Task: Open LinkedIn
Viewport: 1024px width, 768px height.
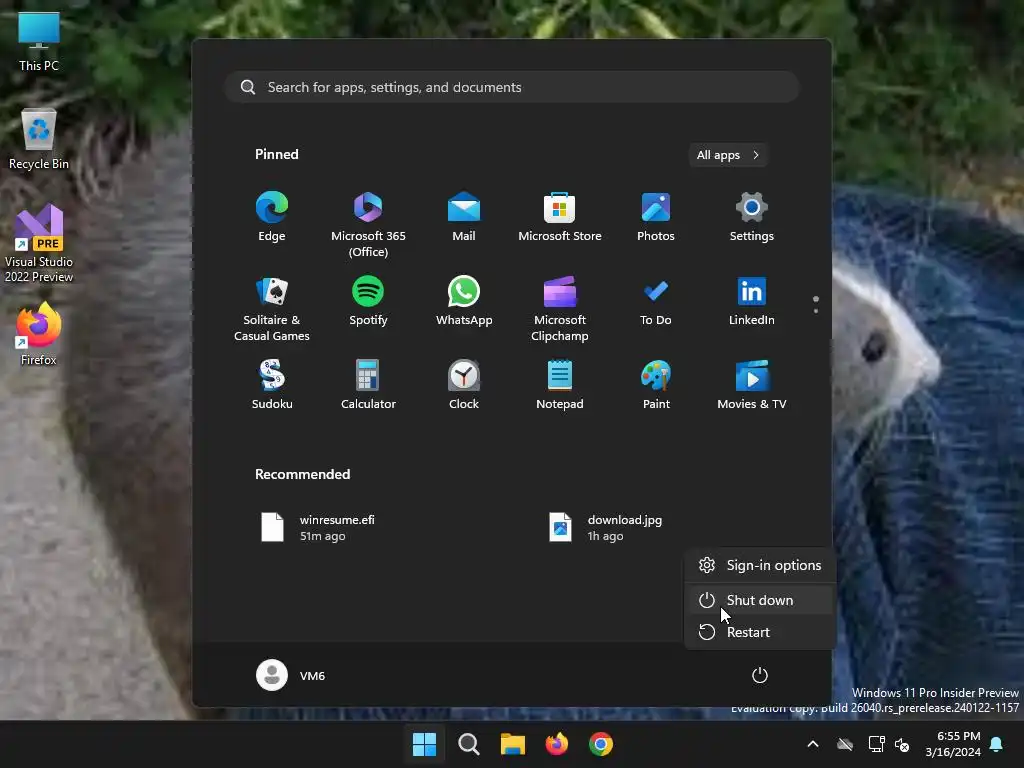Action: [x=752, y=300]
